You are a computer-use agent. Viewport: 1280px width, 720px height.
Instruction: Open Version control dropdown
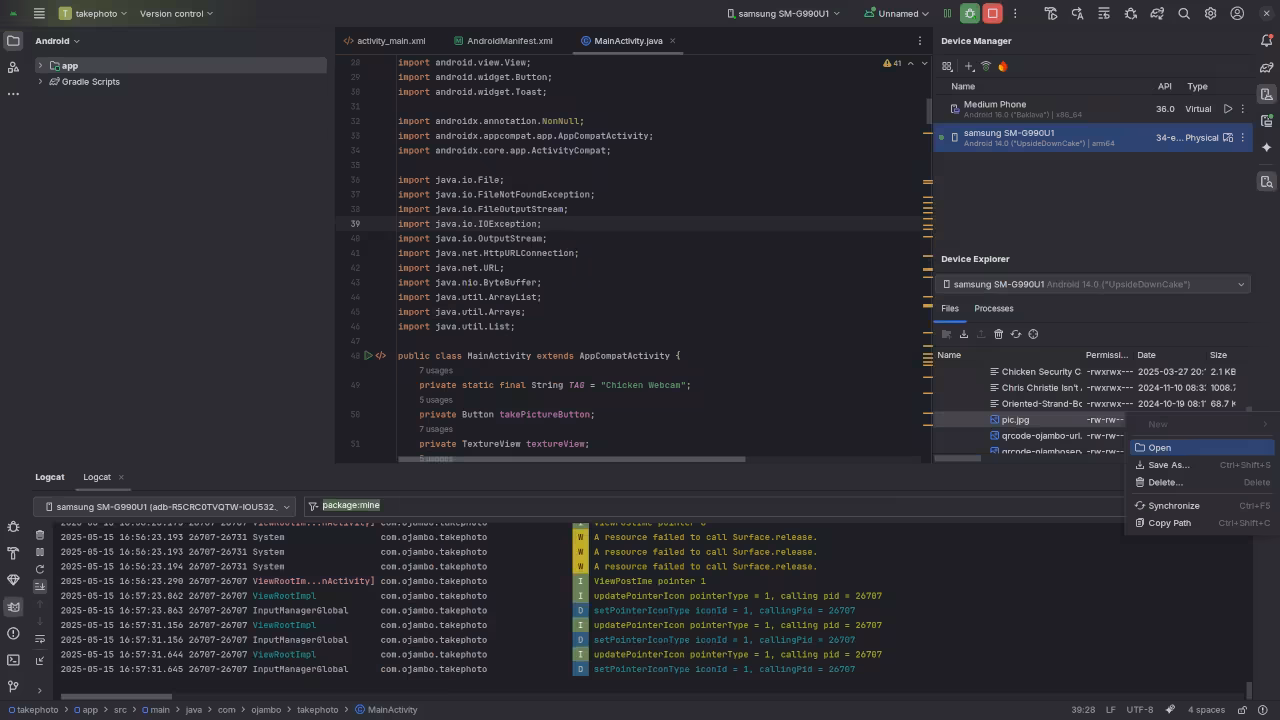(176, 14)
